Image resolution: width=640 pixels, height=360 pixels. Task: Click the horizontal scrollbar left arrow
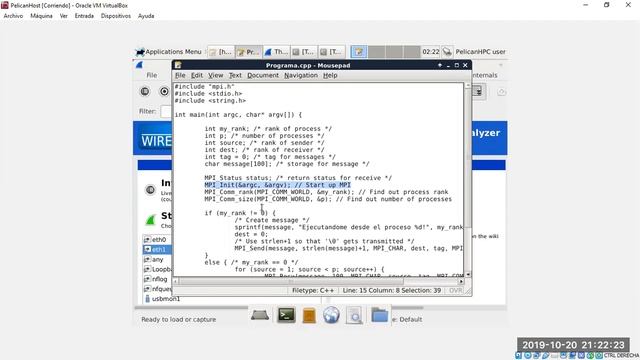(x=176, y=281)
